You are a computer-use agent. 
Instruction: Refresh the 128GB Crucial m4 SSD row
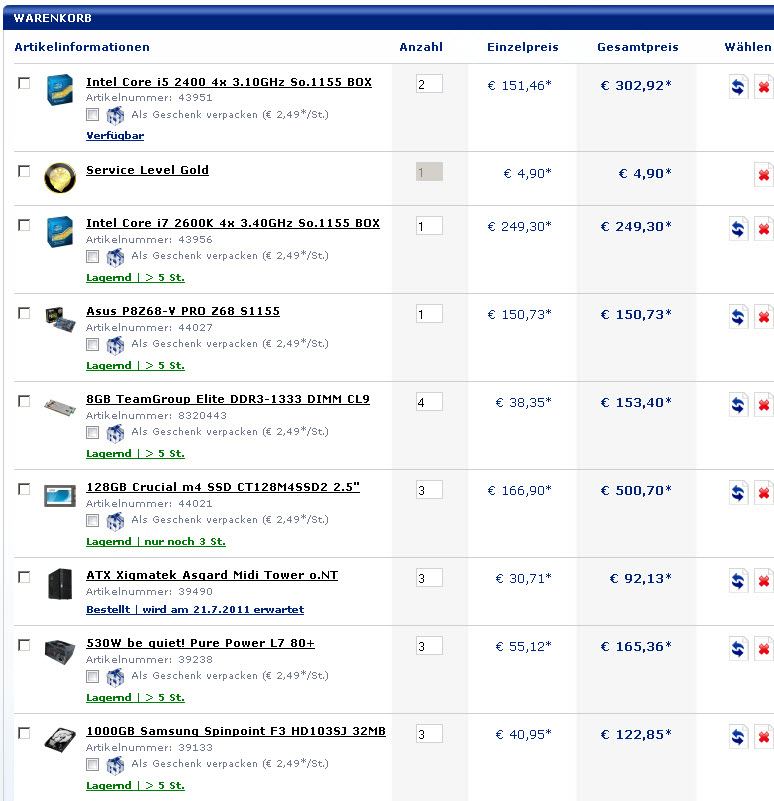coord(738,492)
